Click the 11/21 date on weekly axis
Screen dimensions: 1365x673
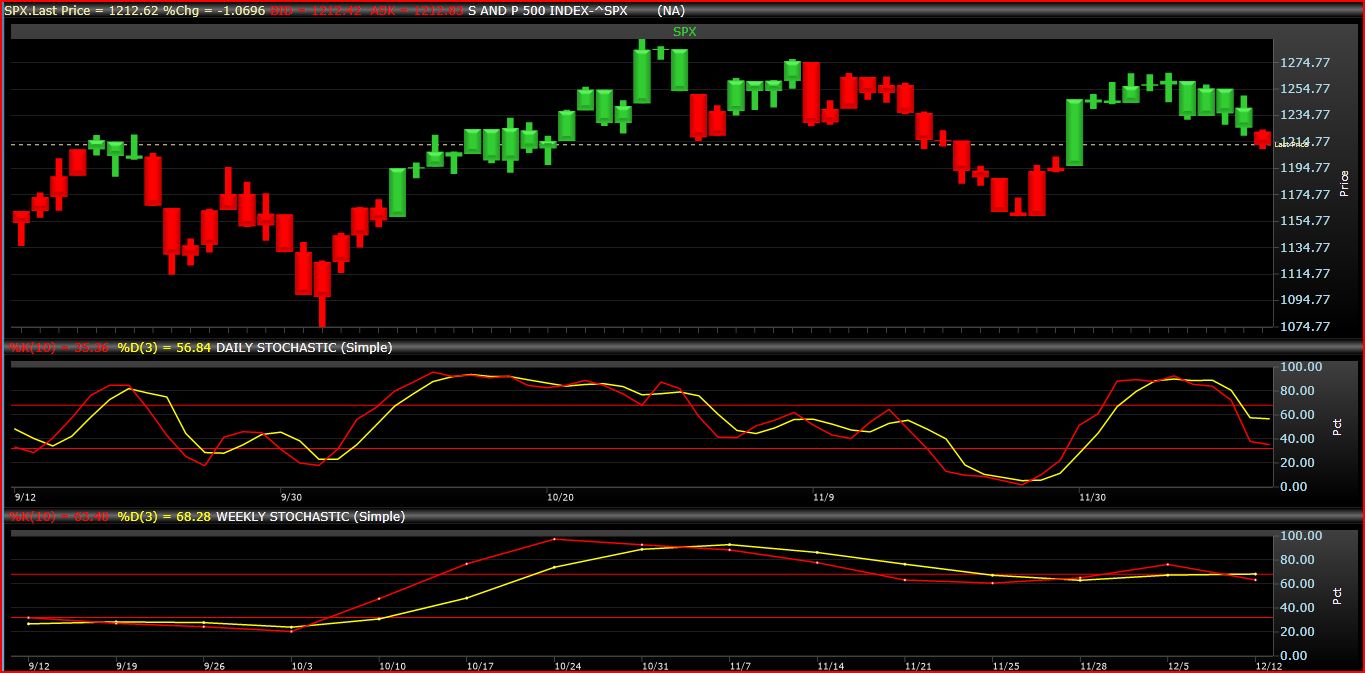click(917, 666)
